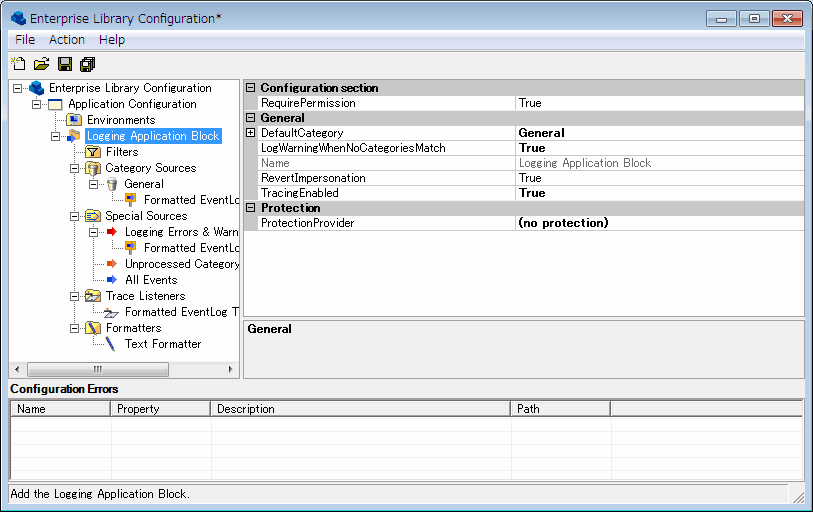The image size is (813, 512).
Task: Click the TracingEnabled True value
Action: click(532, 193)
